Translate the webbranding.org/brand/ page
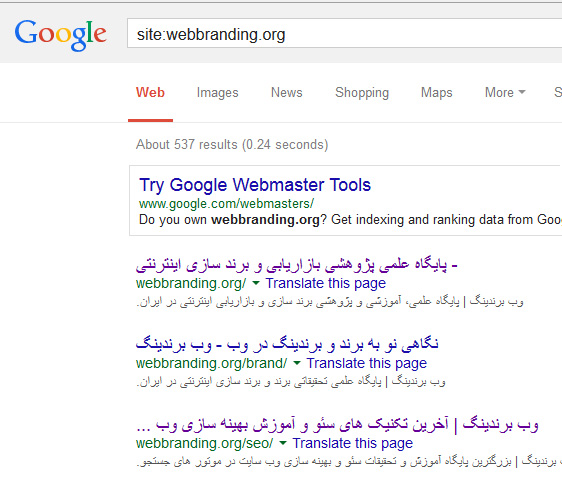562x483 pixels. (x=366, y=363)
